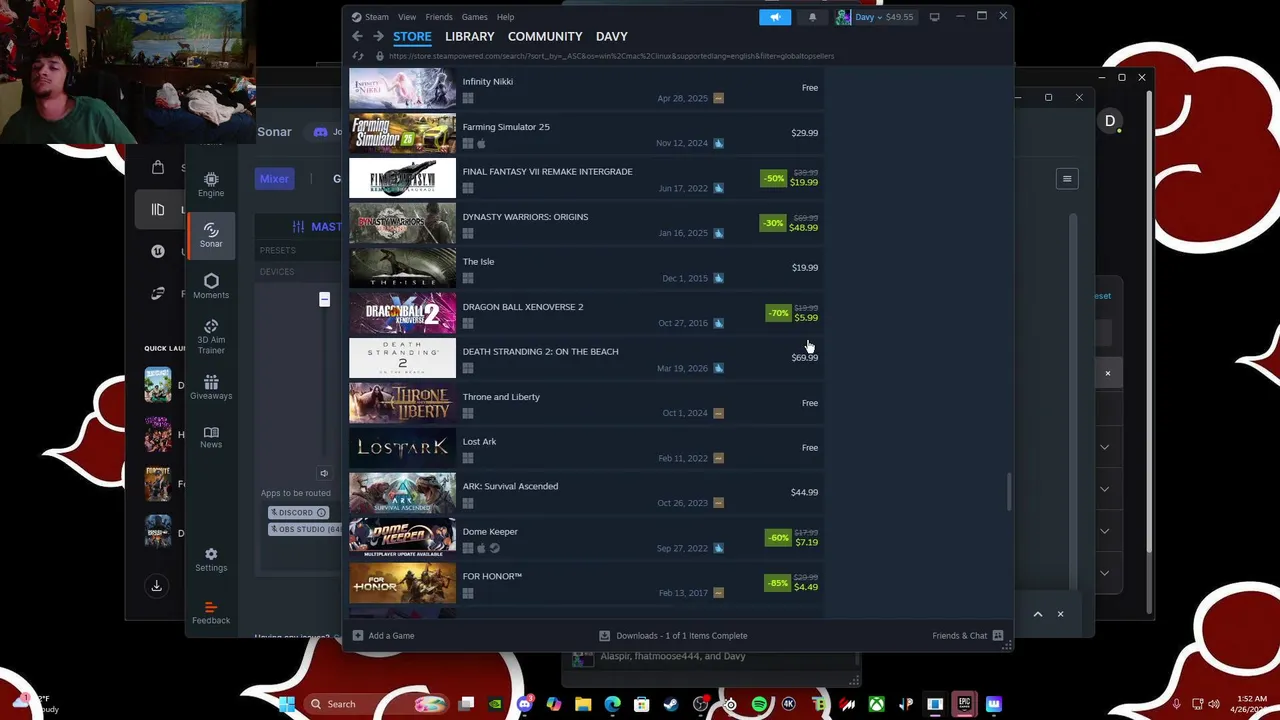The height and width of the screenshot is (720, 1280).
Task: Open 3D Aim Trainer in SteelSeries
Action: 211,337
